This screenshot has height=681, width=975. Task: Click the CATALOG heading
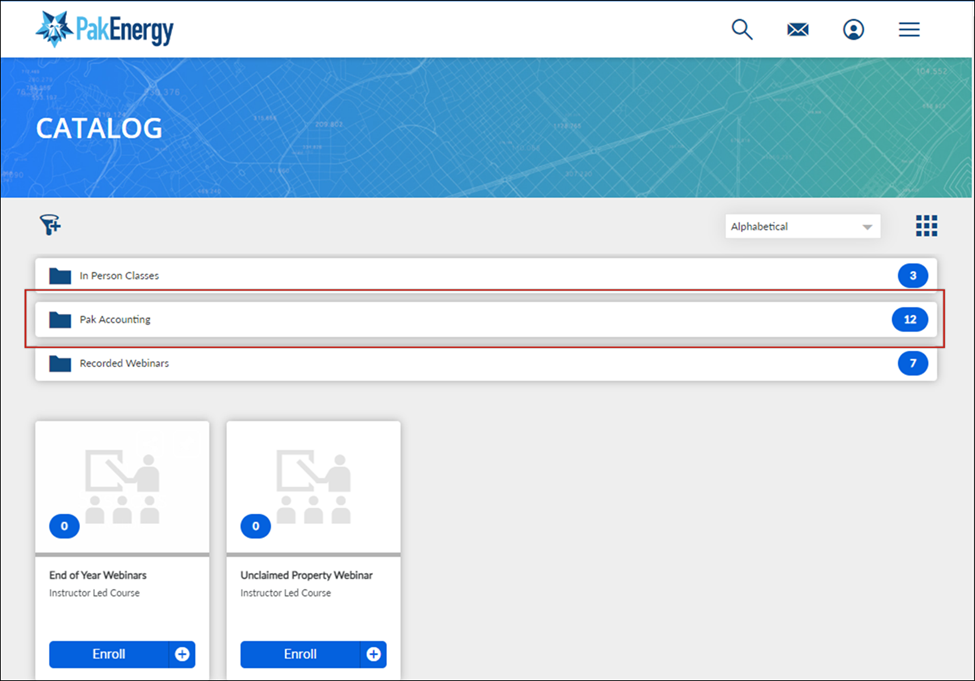tap(99, 129)
